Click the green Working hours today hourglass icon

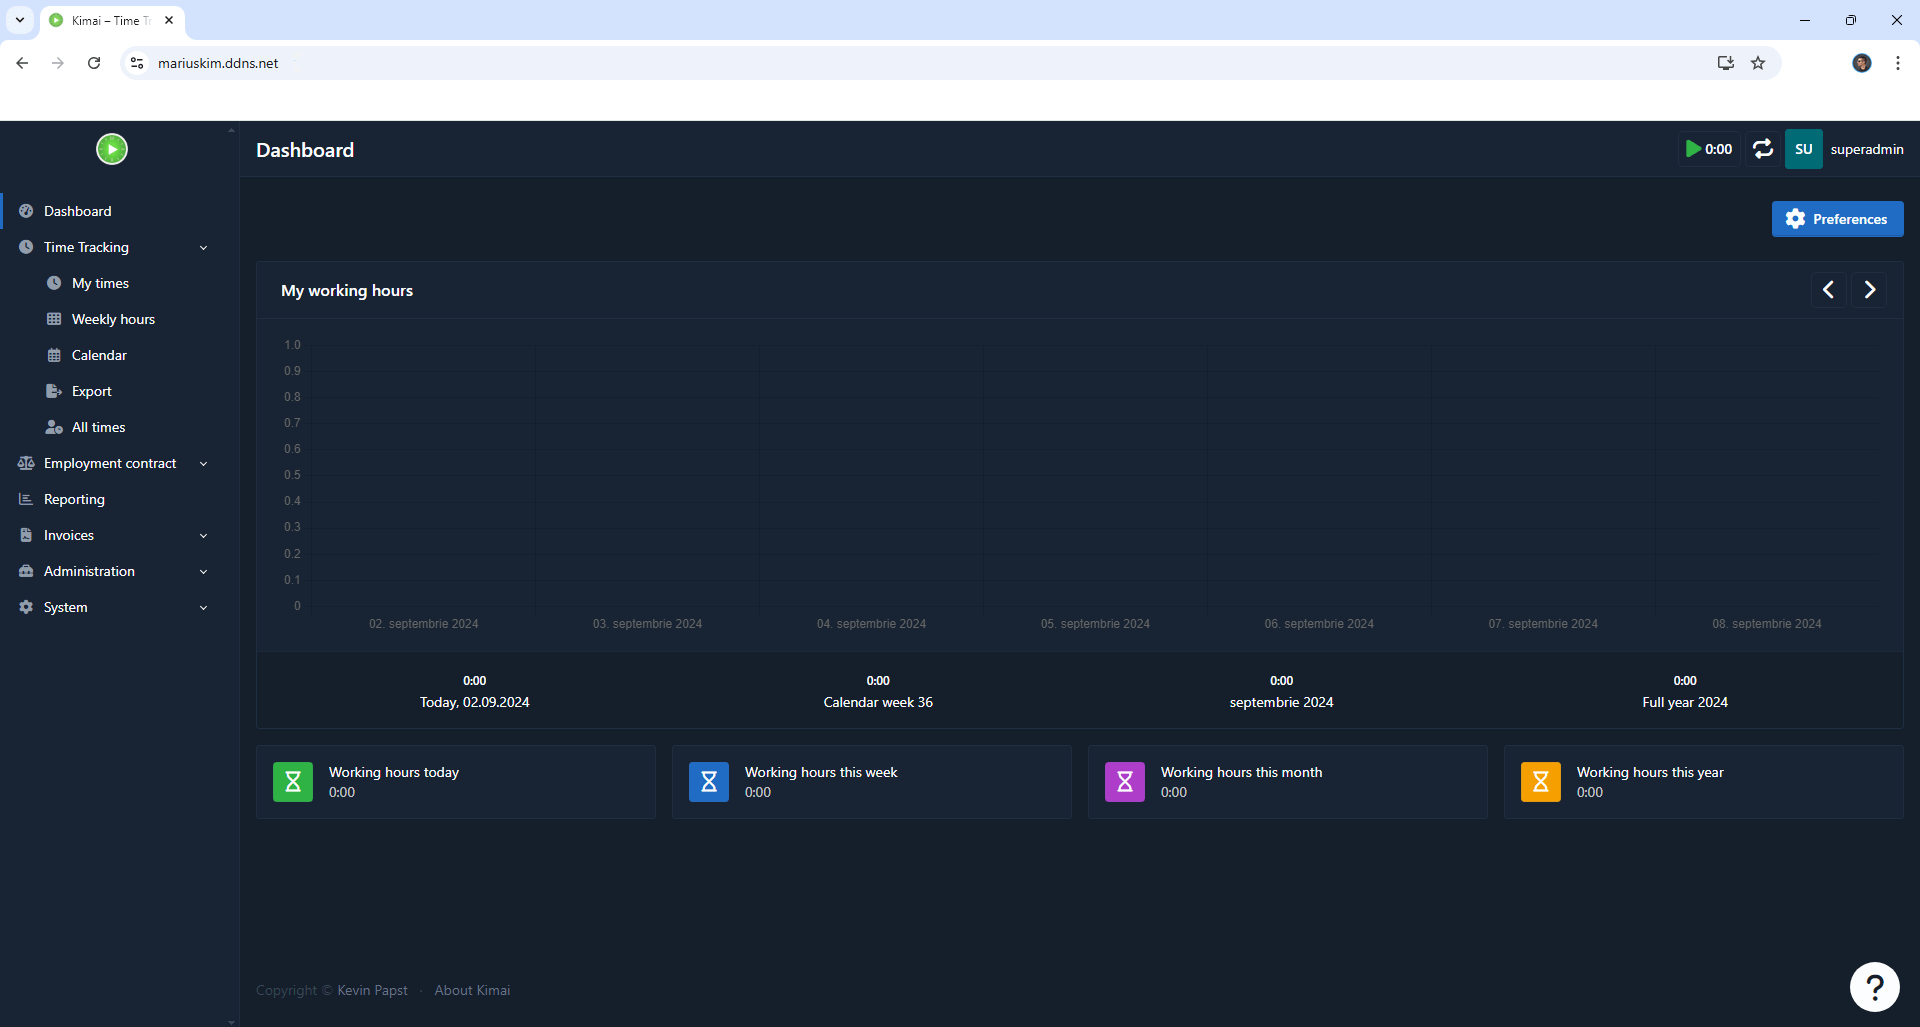pyautogui.click(x=293, y=782)
